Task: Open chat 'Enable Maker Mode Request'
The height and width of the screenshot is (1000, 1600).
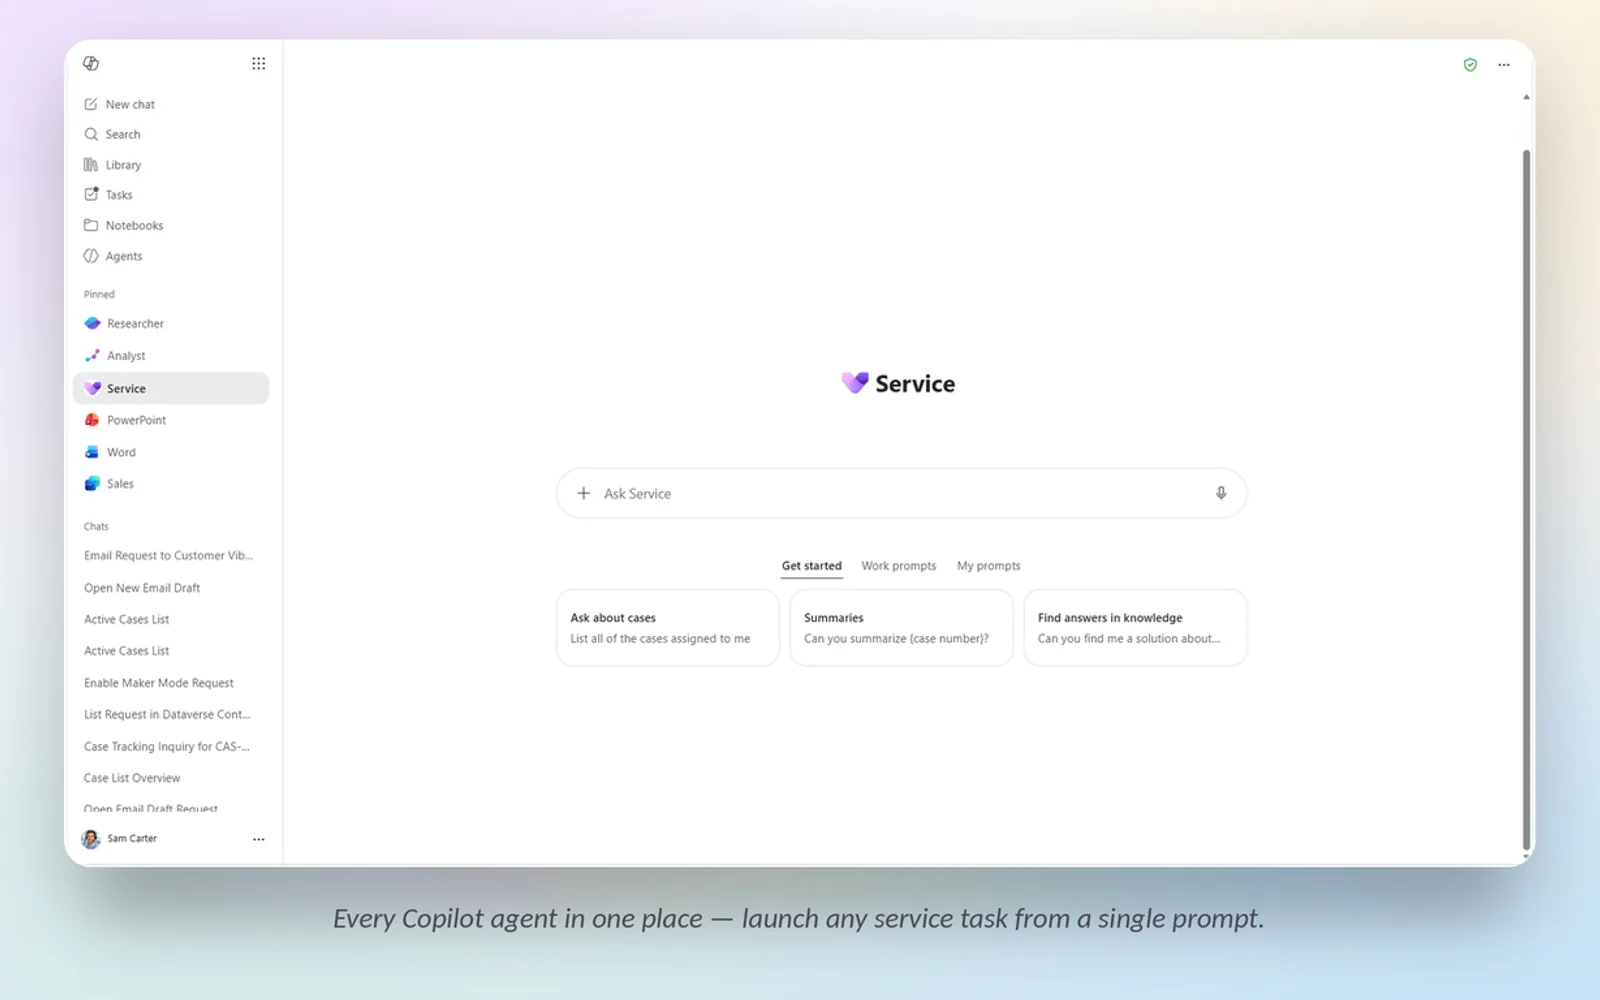Action: (x=159, y=683)
